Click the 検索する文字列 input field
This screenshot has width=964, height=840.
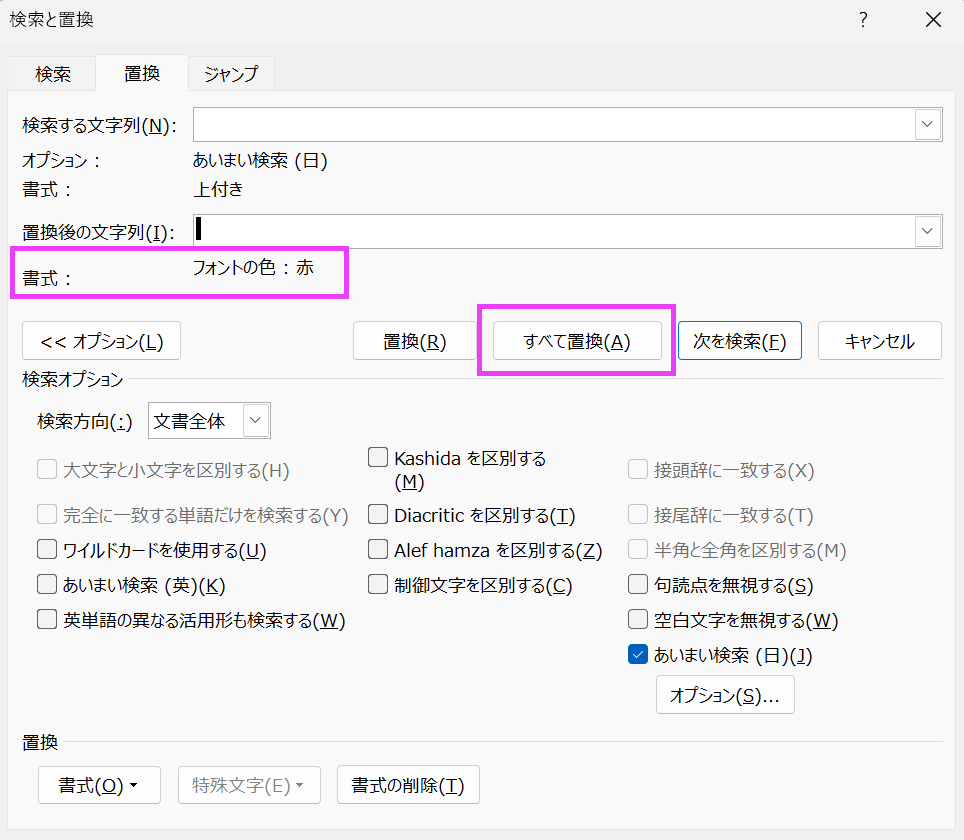tap(553, 125)
